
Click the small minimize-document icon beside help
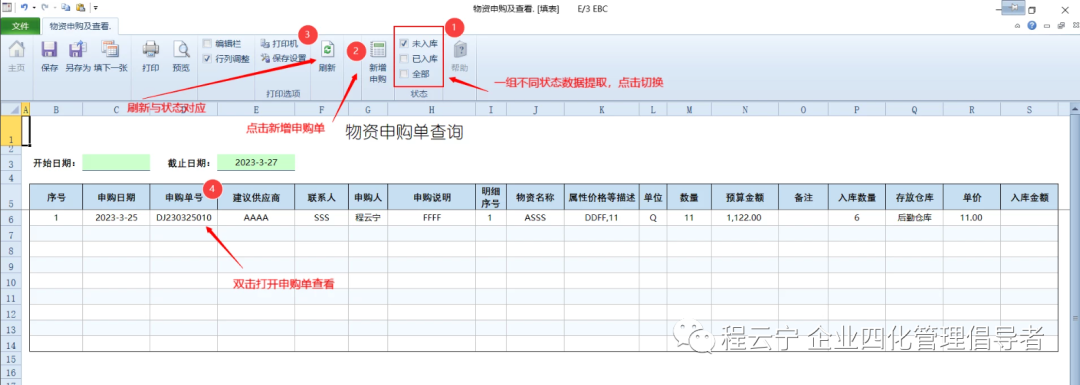click(1047, 25)
